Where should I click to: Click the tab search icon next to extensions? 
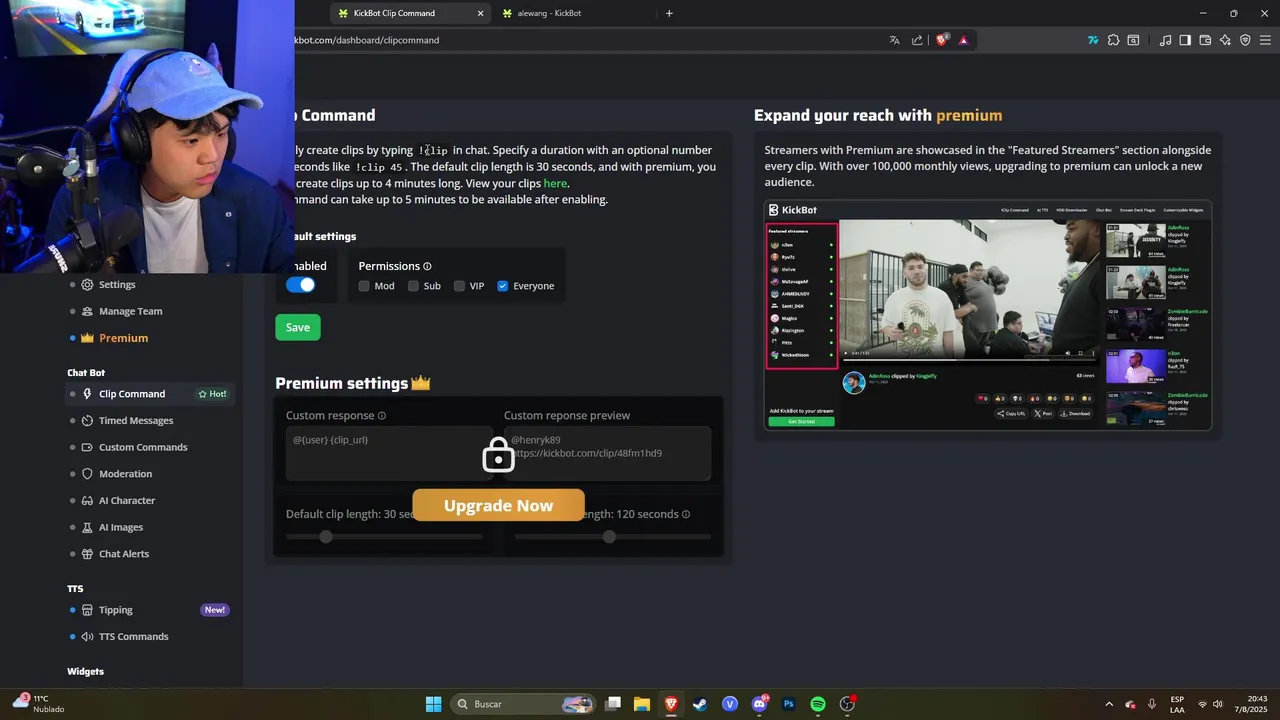(1133, 40)
